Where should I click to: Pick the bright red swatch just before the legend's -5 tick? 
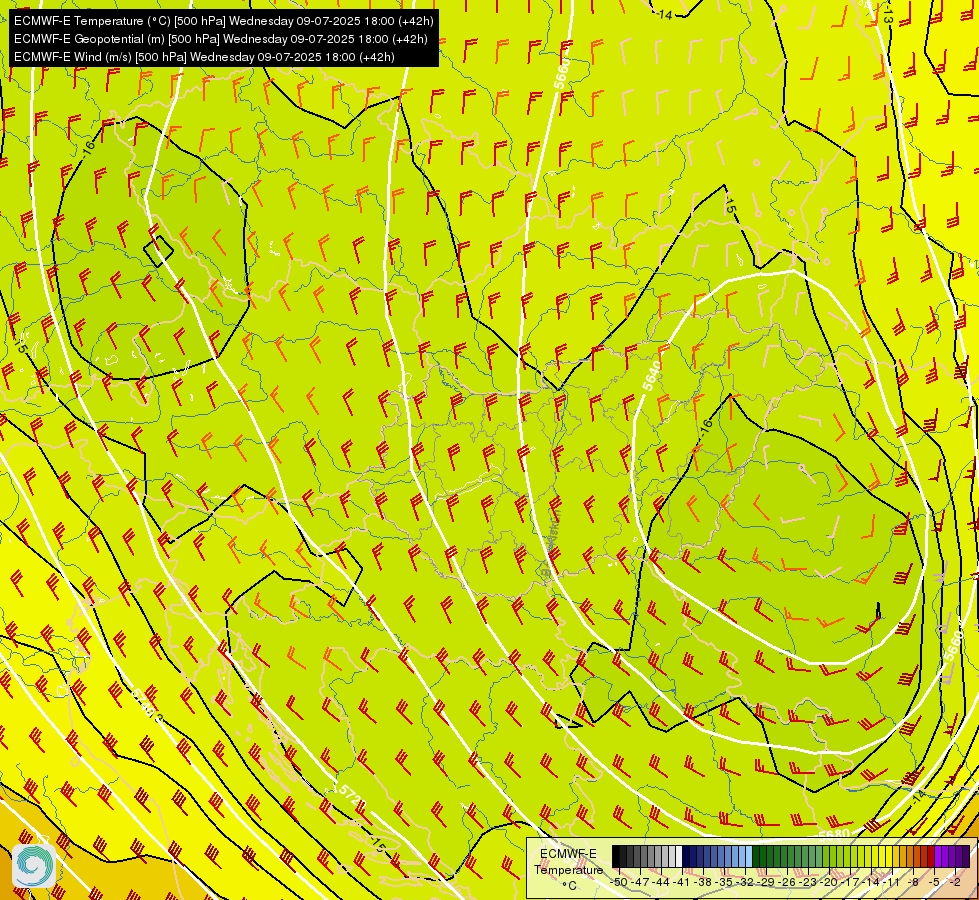932,856
